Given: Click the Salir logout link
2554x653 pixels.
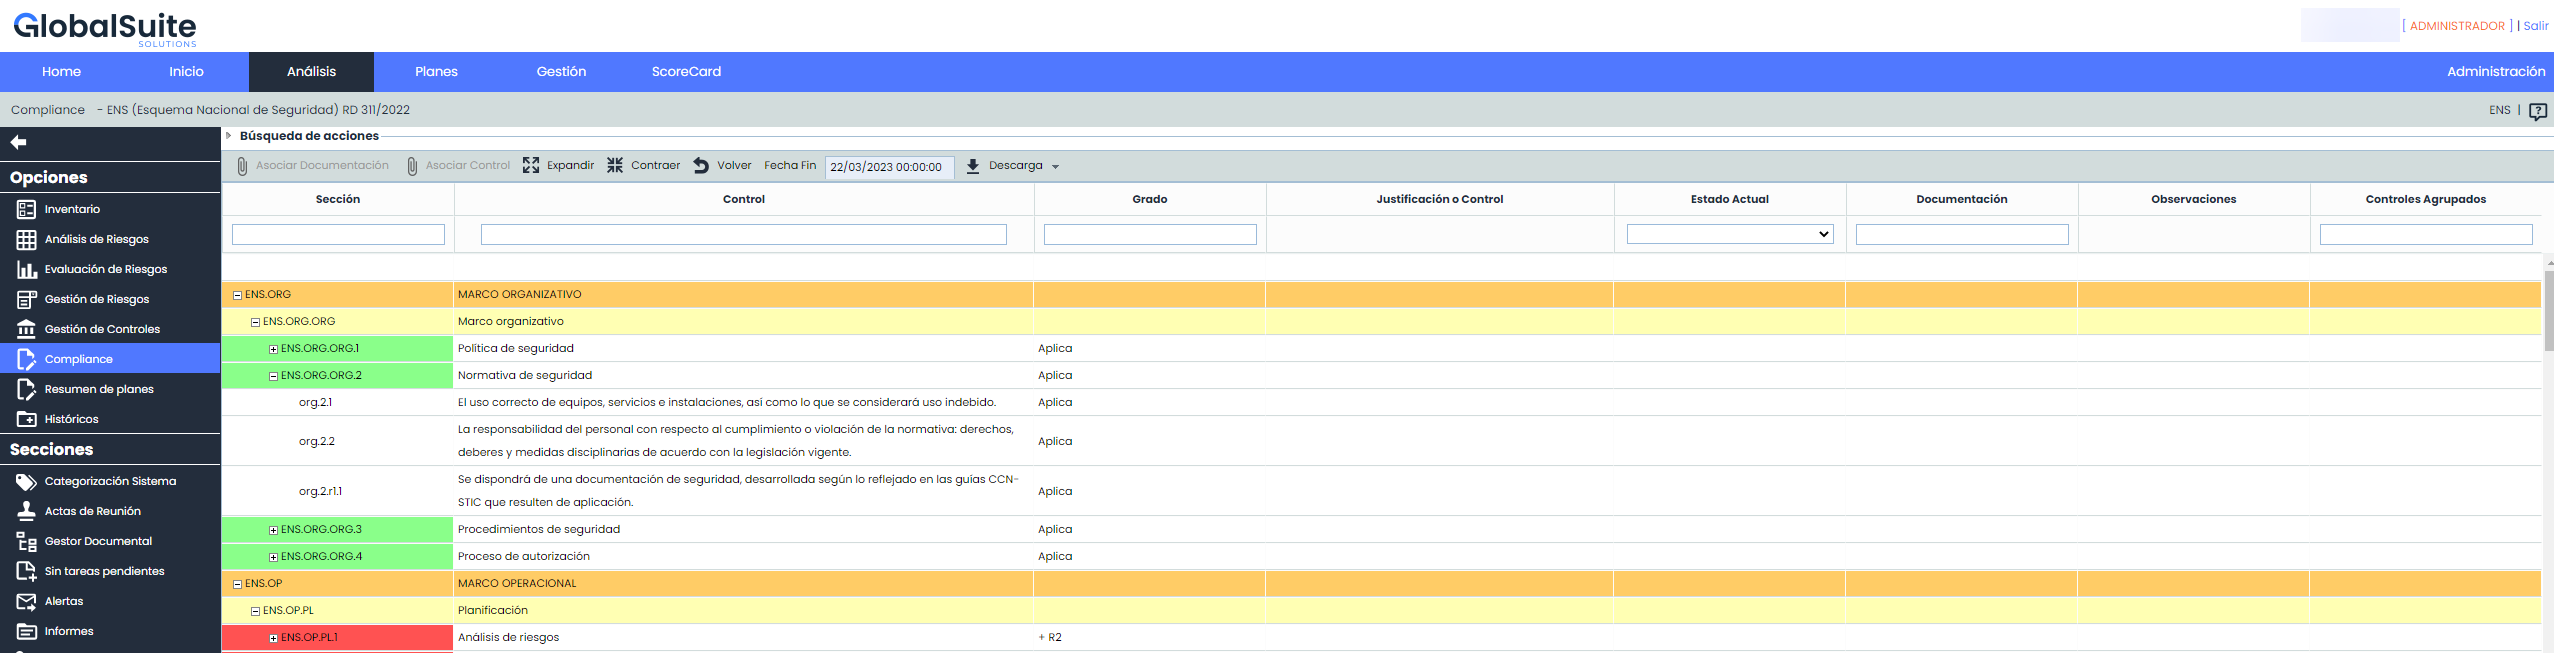Looking at the screenshot, I should click(x=2535, y=26).
